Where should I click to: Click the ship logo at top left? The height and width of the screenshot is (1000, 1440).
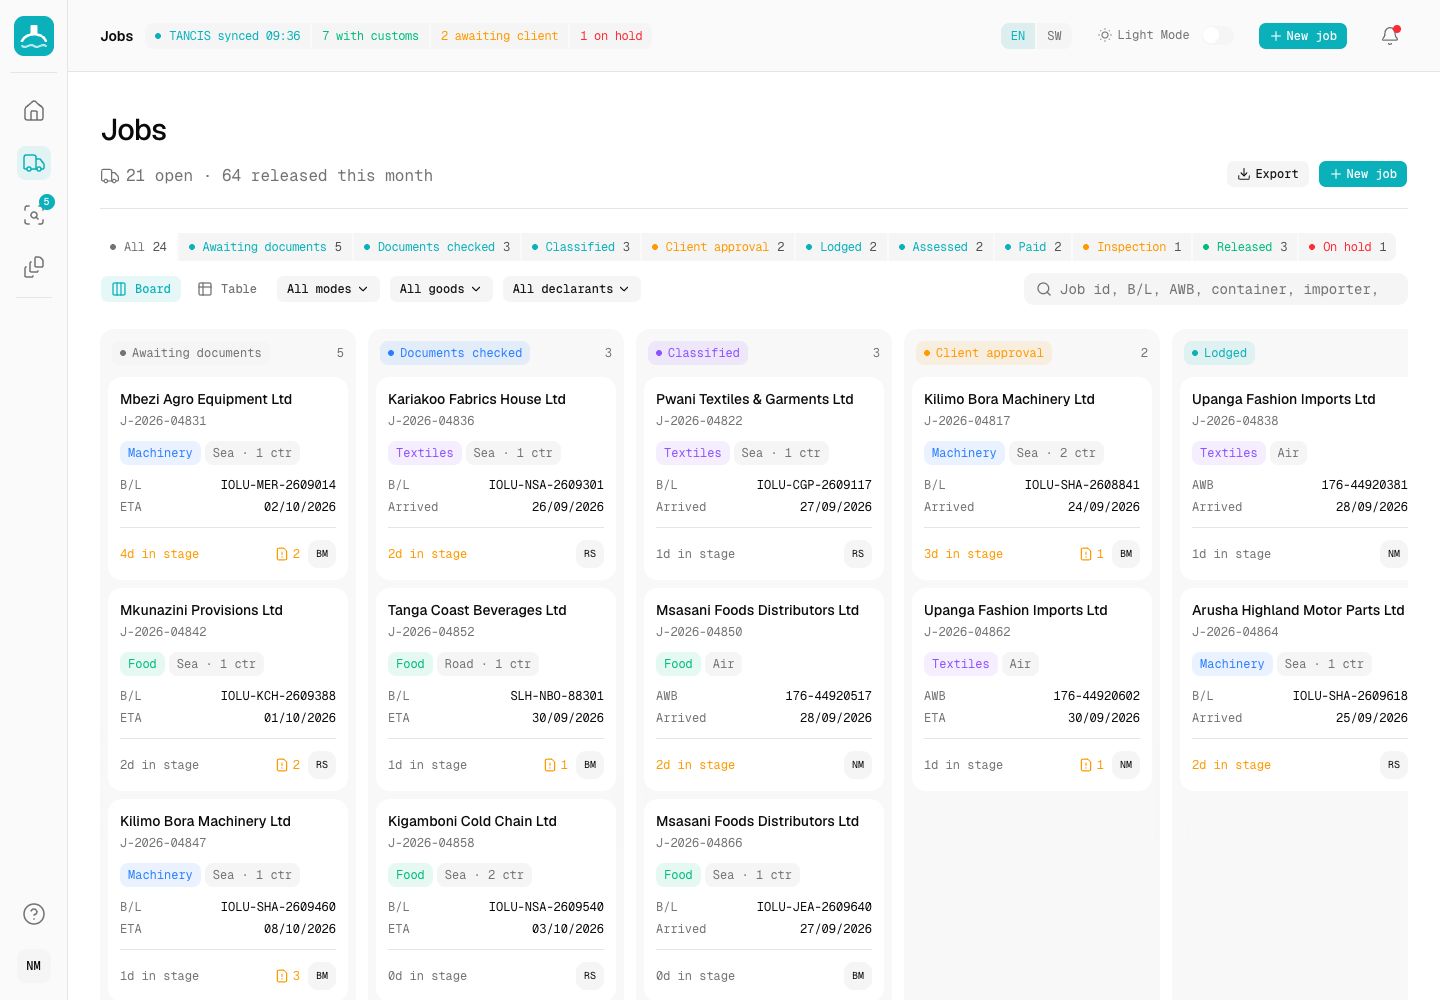click(34, 36)
